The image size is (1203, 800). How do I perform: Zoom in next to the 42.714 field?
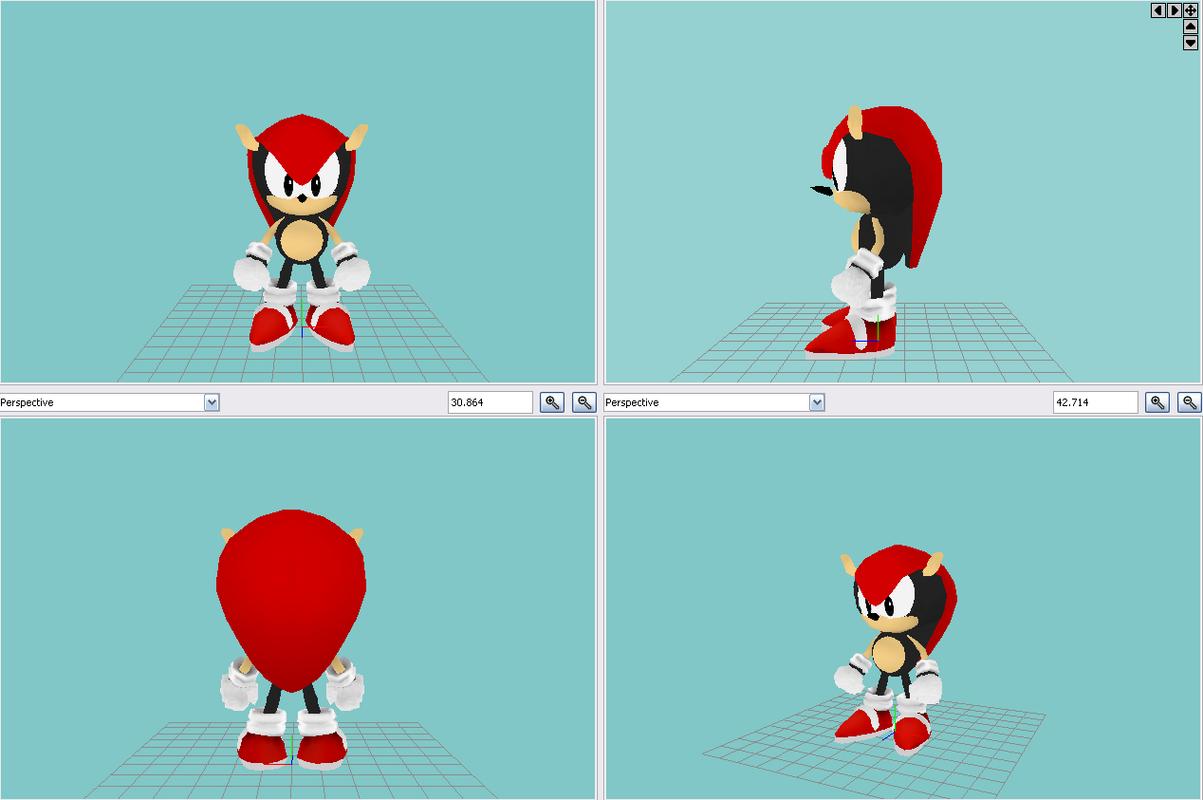click(x=1157, y=402)
